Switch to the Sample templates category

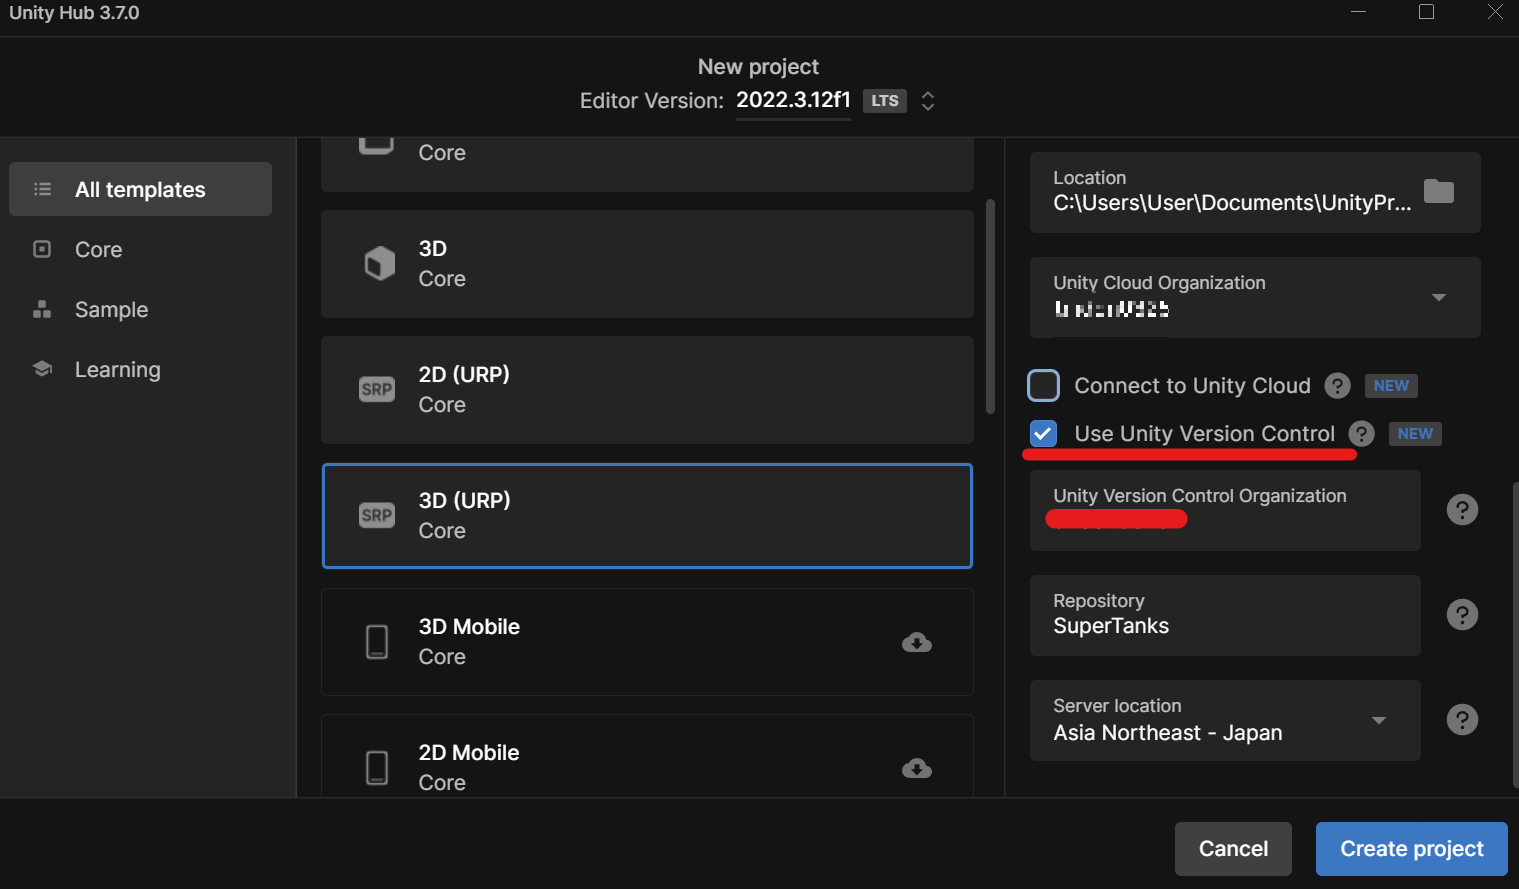pos(140,309)
